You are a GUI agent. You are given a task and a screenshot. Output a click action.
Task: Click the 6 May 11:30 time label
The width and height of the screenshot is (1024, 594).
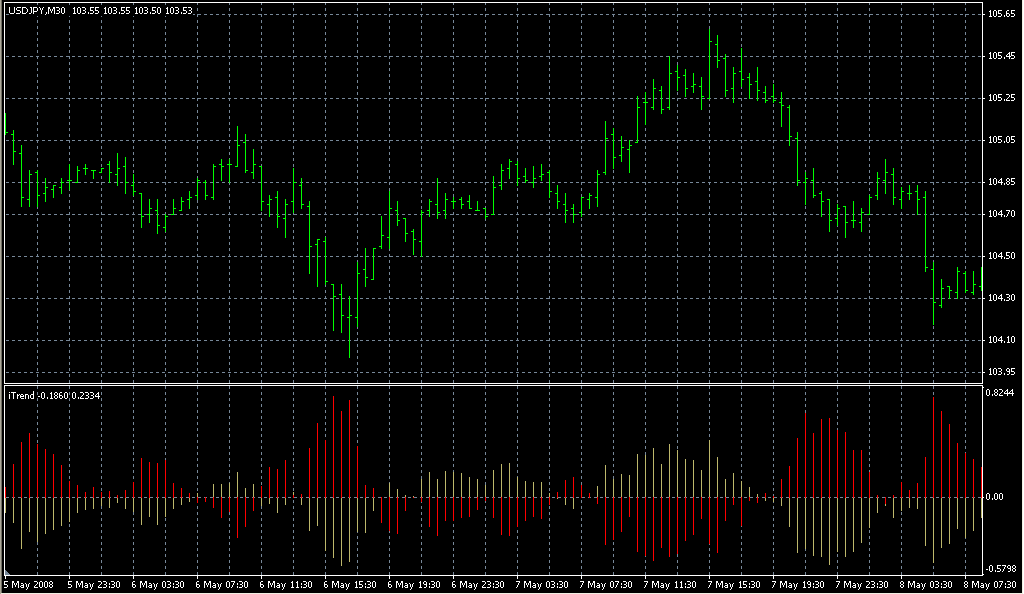point(286,585)
